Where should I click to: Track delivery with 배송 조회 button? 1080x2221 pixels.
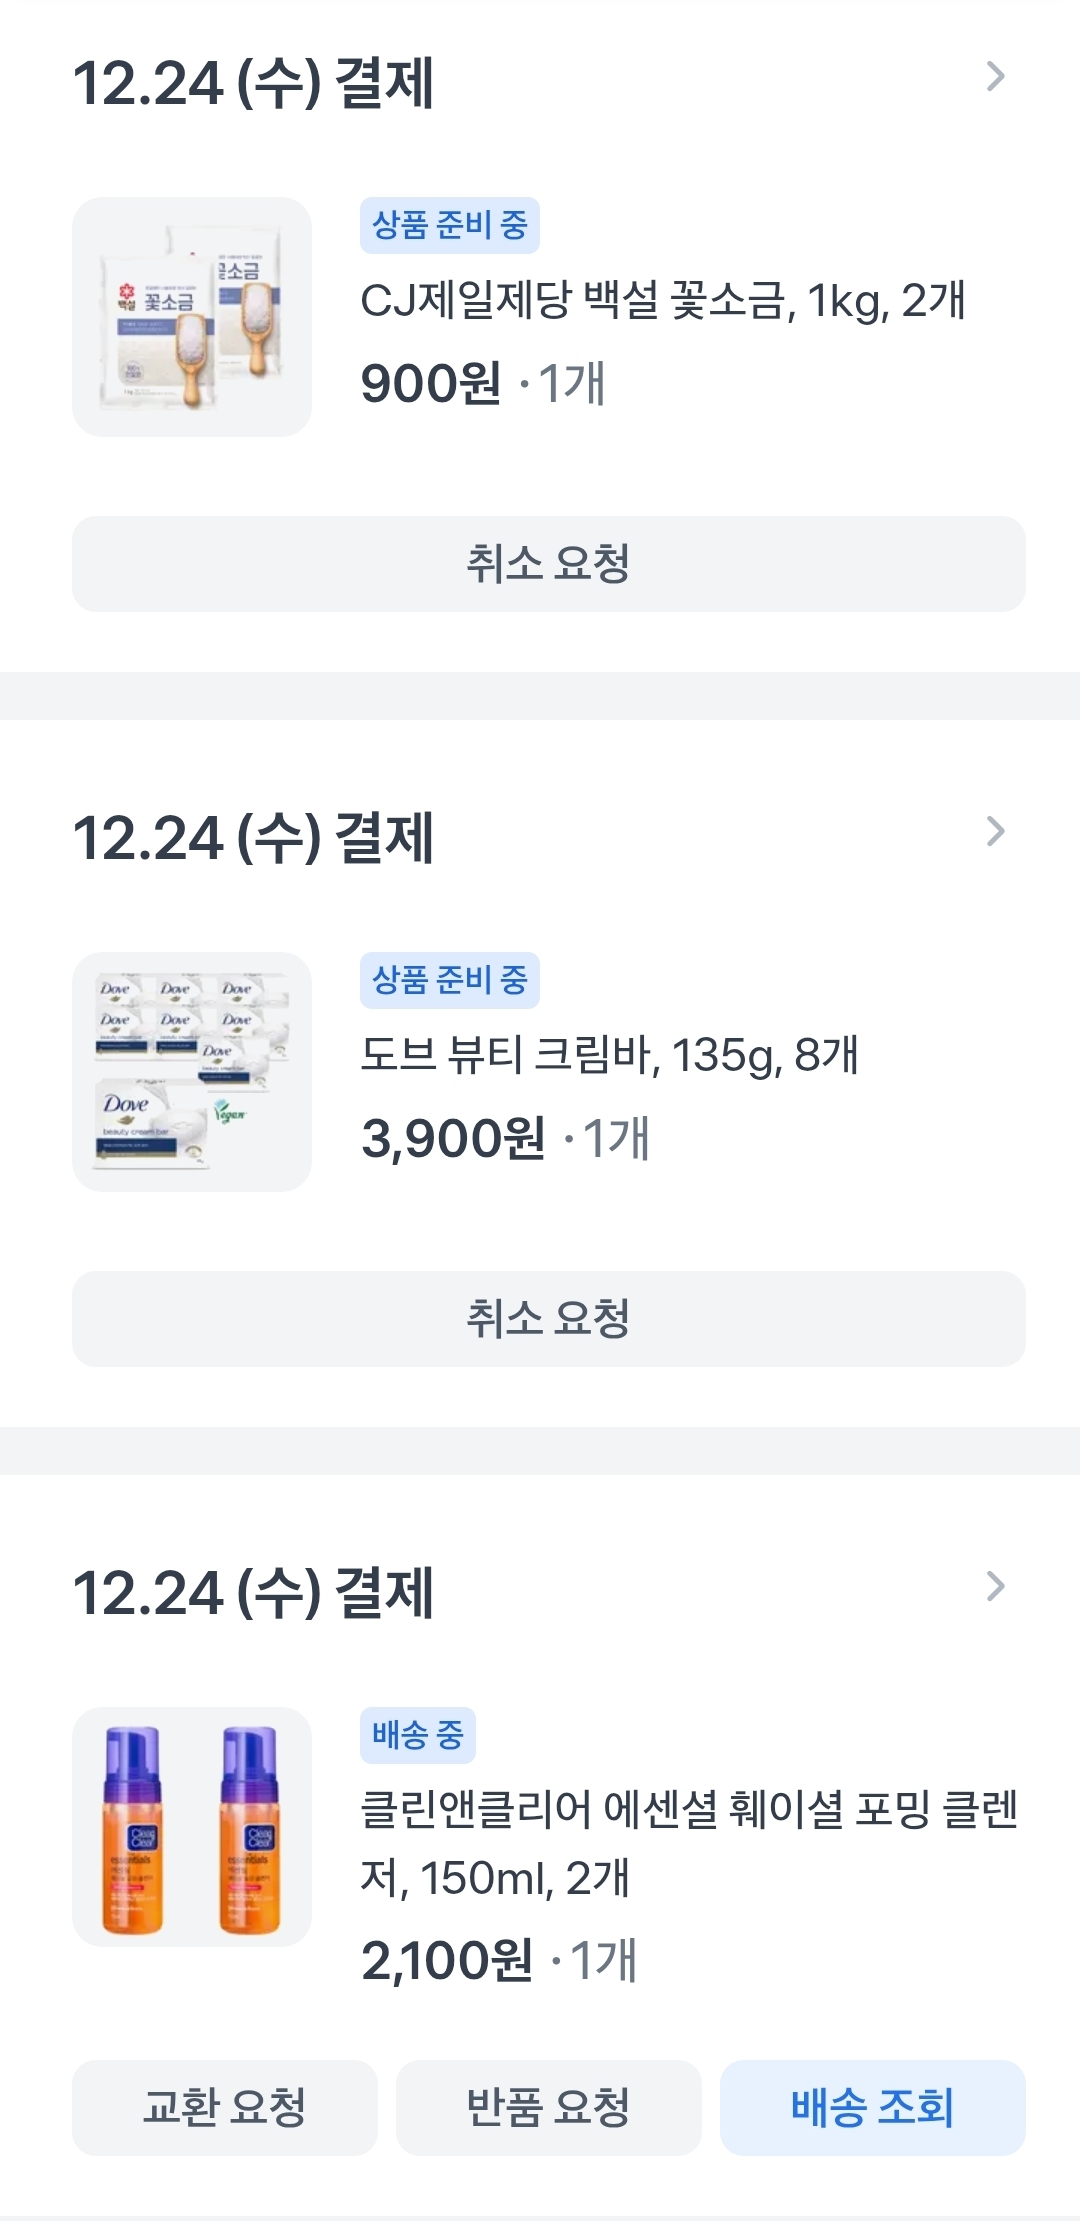(873, 2107)
